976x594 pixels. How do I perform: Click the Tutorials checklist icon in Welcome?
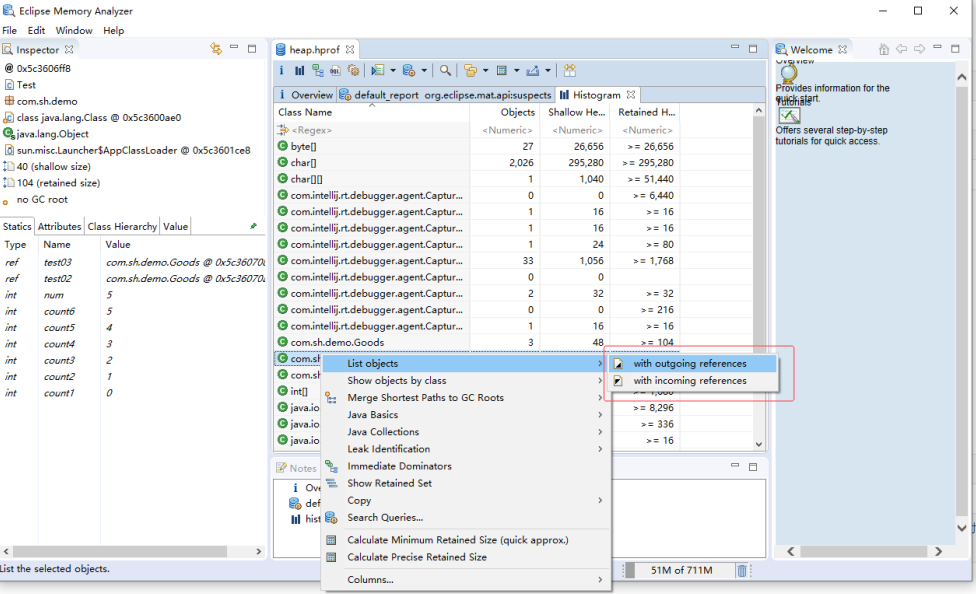789,115
